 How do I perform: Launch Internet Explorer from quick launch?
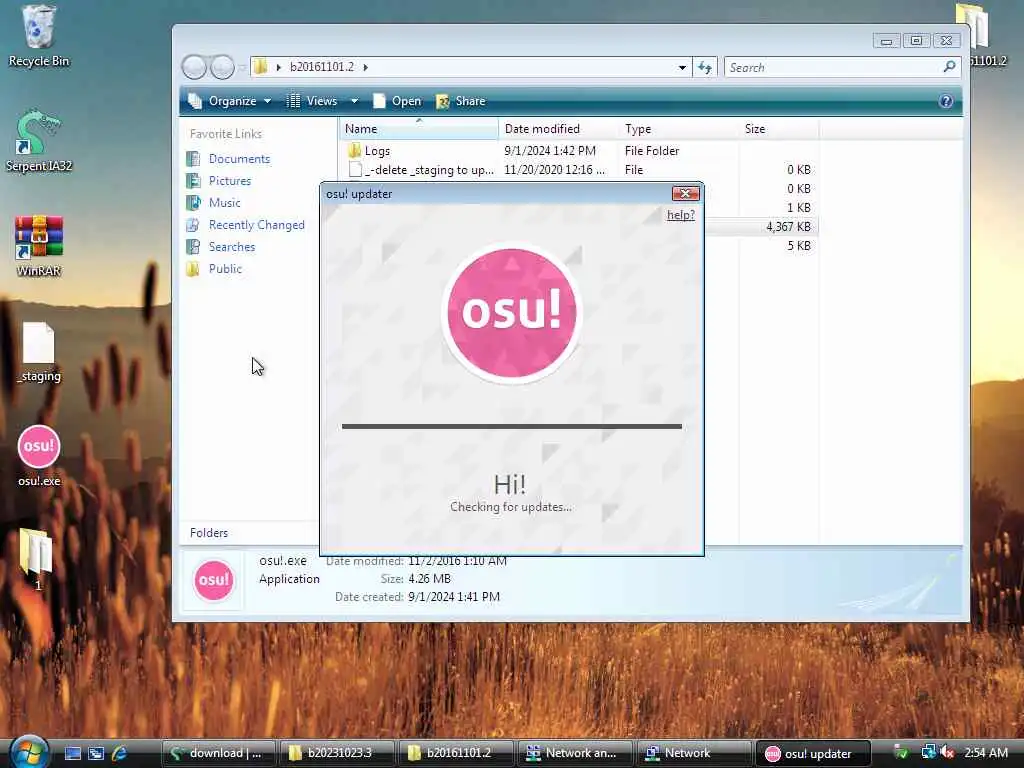coord(120,753)
